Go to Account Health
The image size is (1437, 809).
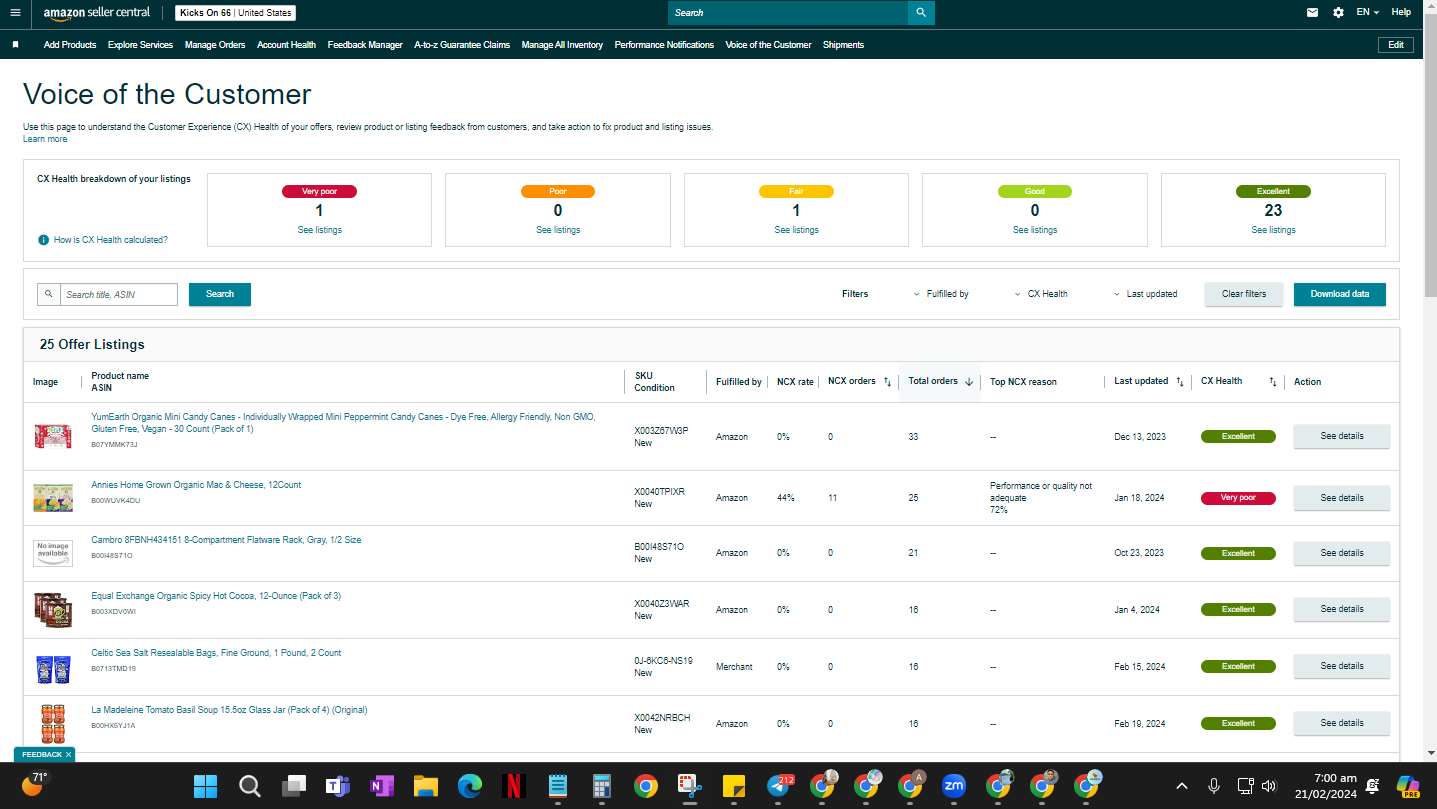(x=286, y=45)
